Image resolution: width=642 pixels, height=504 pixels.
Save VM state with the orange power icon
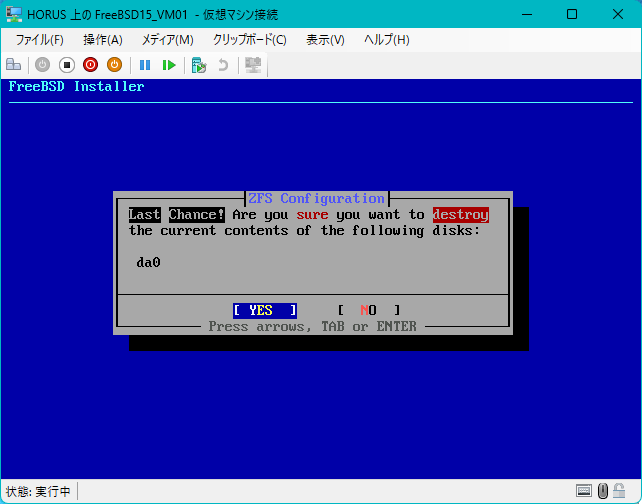115,65
